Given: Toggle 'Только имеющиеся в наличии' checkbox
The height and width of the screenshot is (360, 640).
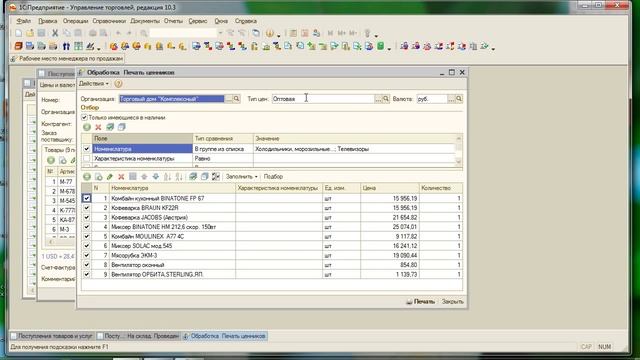Looking at the screenshot, I should coord(84,118).
